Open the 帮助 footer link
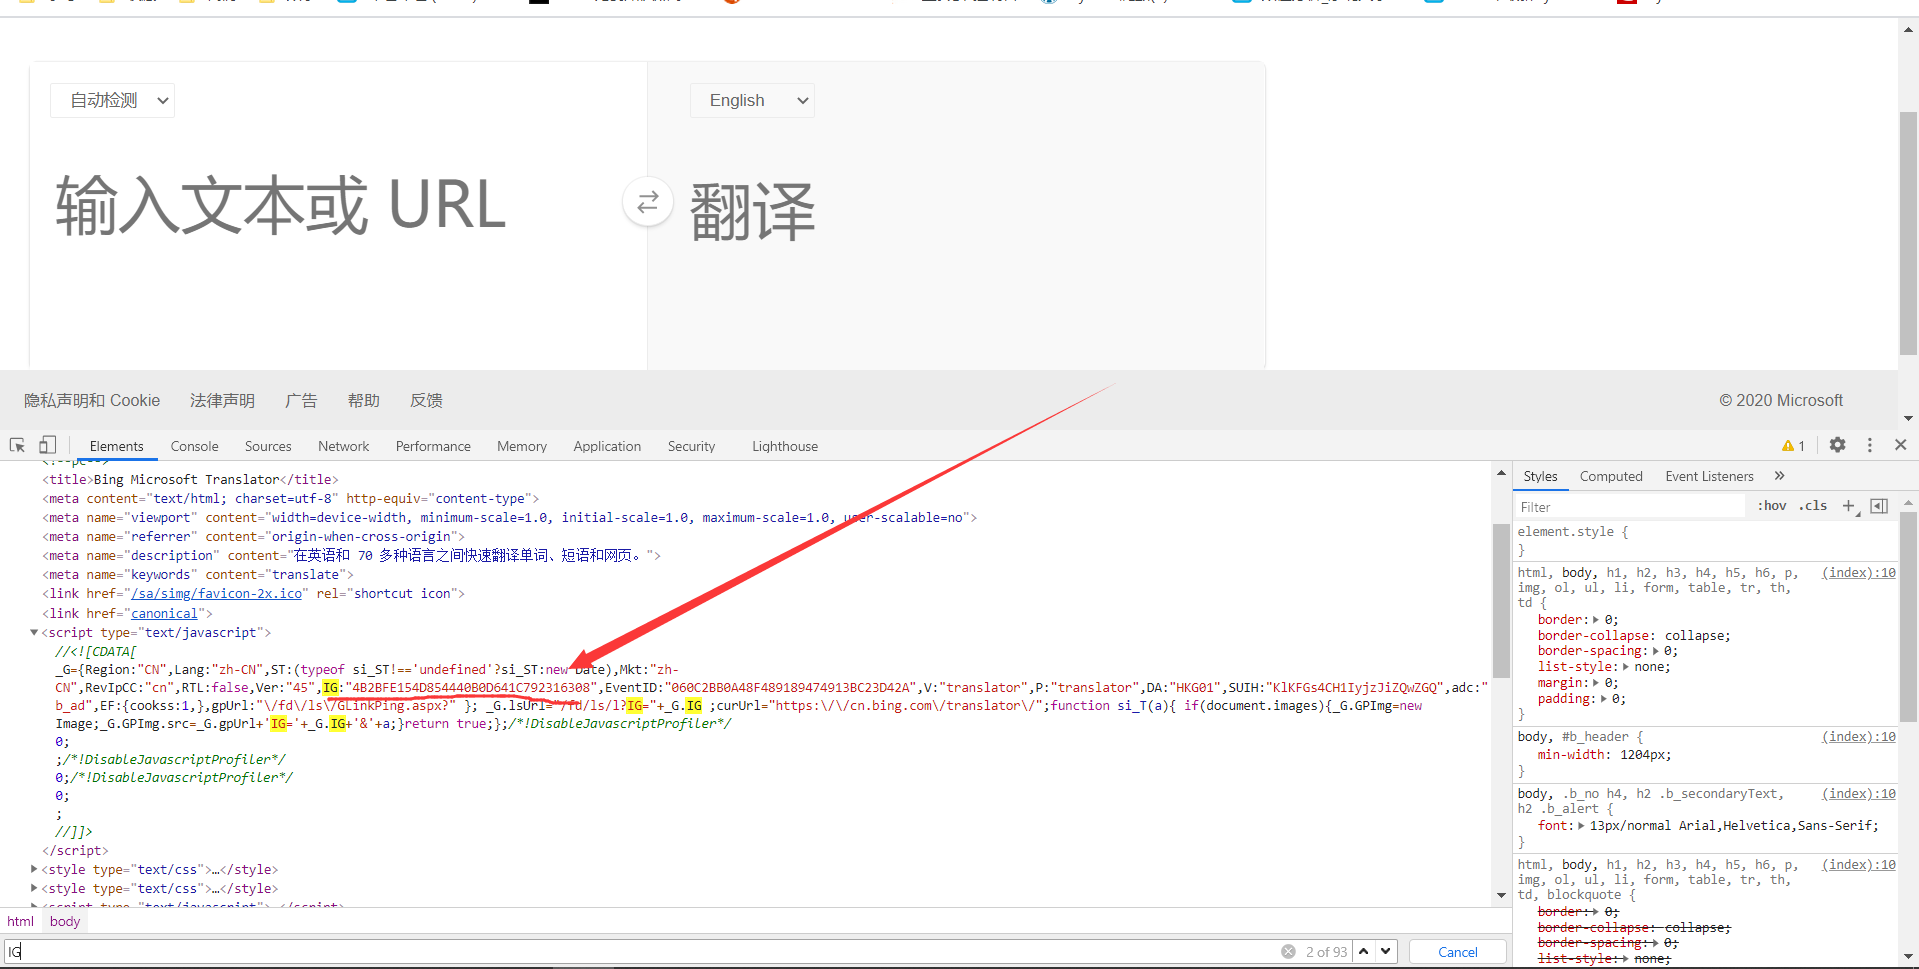This screenshot has height=969, width=1919. pyautogui.click(x=364, y=400)
